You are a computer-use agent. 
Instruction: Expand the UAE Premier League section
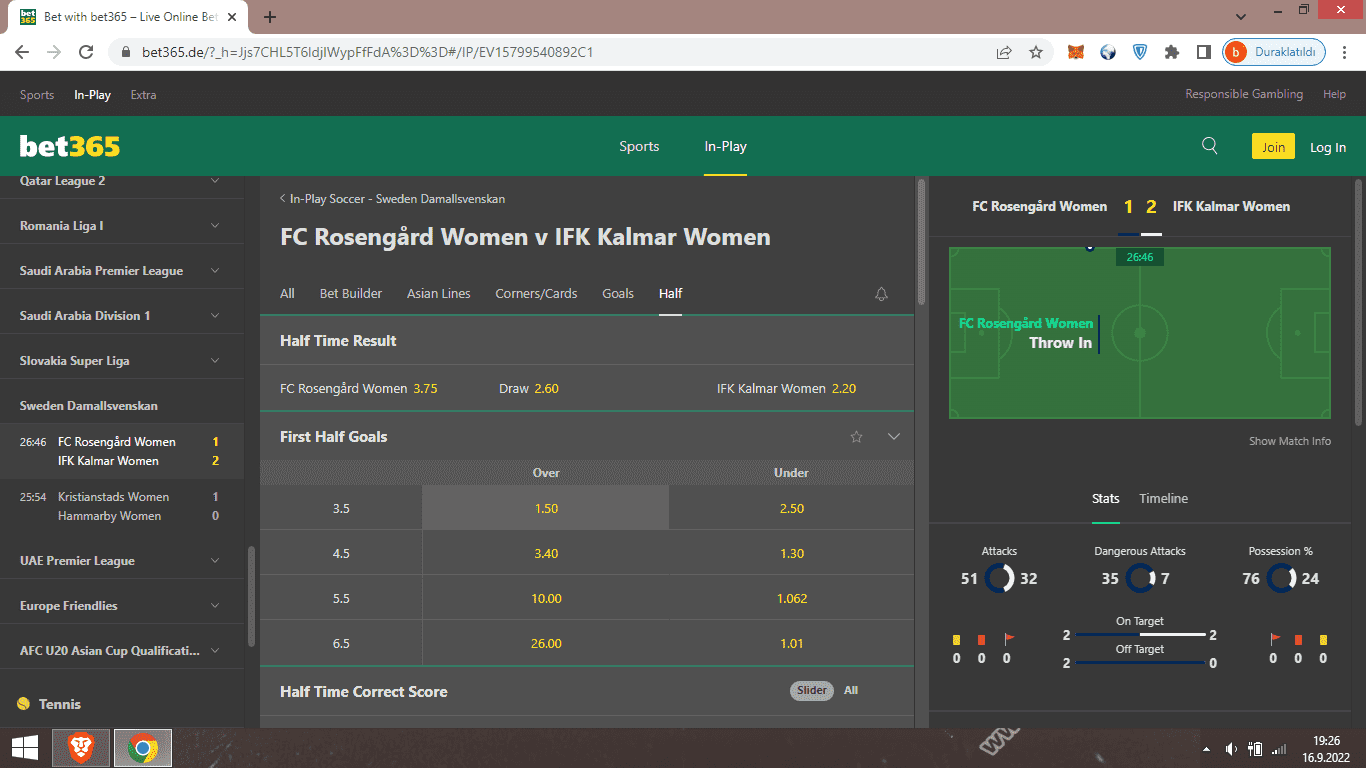click(x=122, y=561)
